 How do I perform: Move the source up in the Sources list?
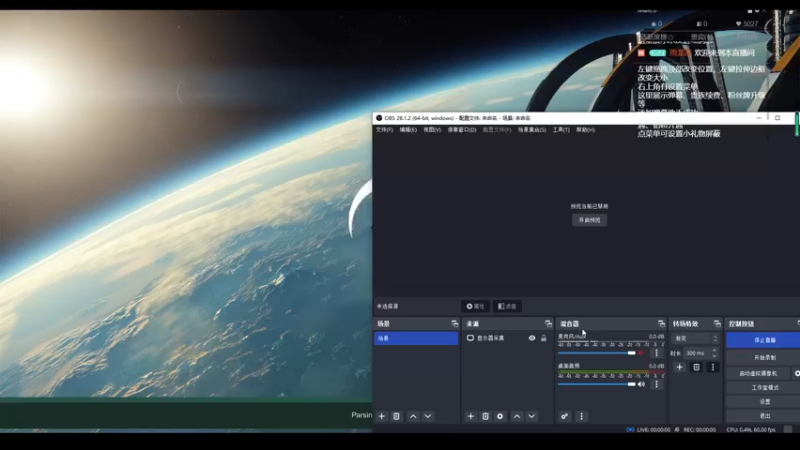pos(517,416)
